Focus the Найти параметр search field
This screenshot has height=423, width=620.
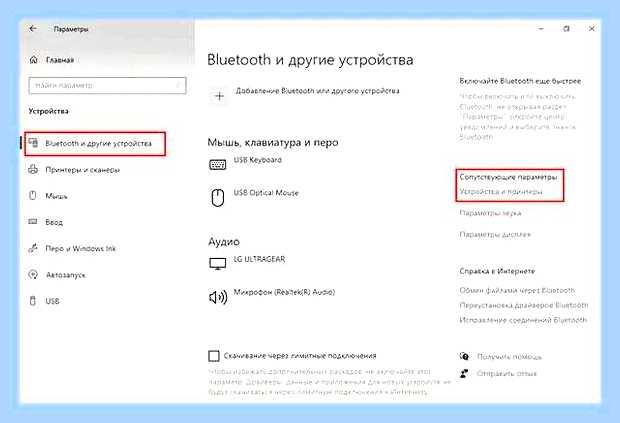tap(107, 85)
